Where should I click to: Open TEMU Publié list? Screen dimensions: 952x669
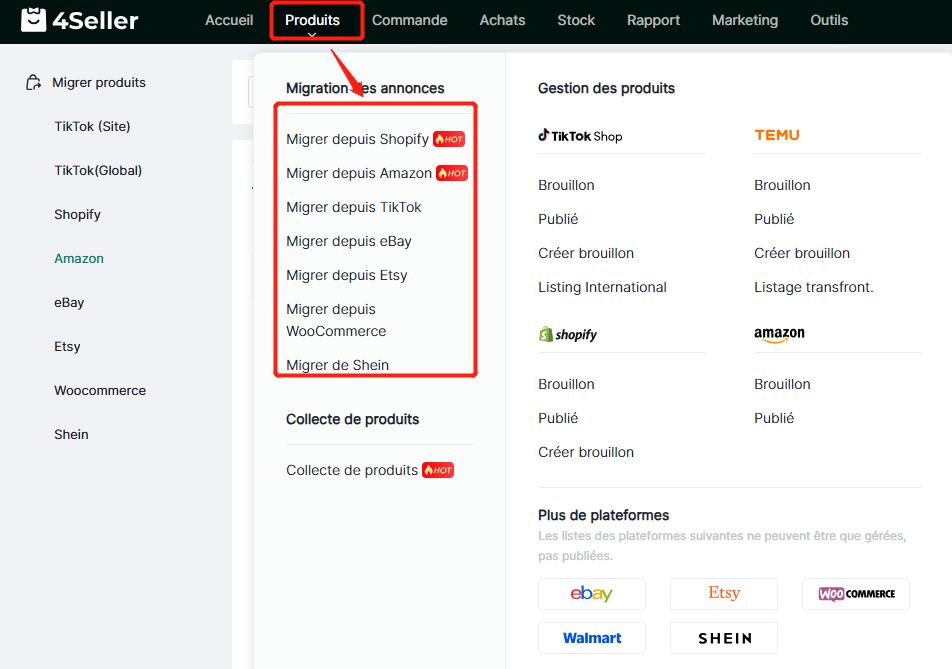click(774, 219)
